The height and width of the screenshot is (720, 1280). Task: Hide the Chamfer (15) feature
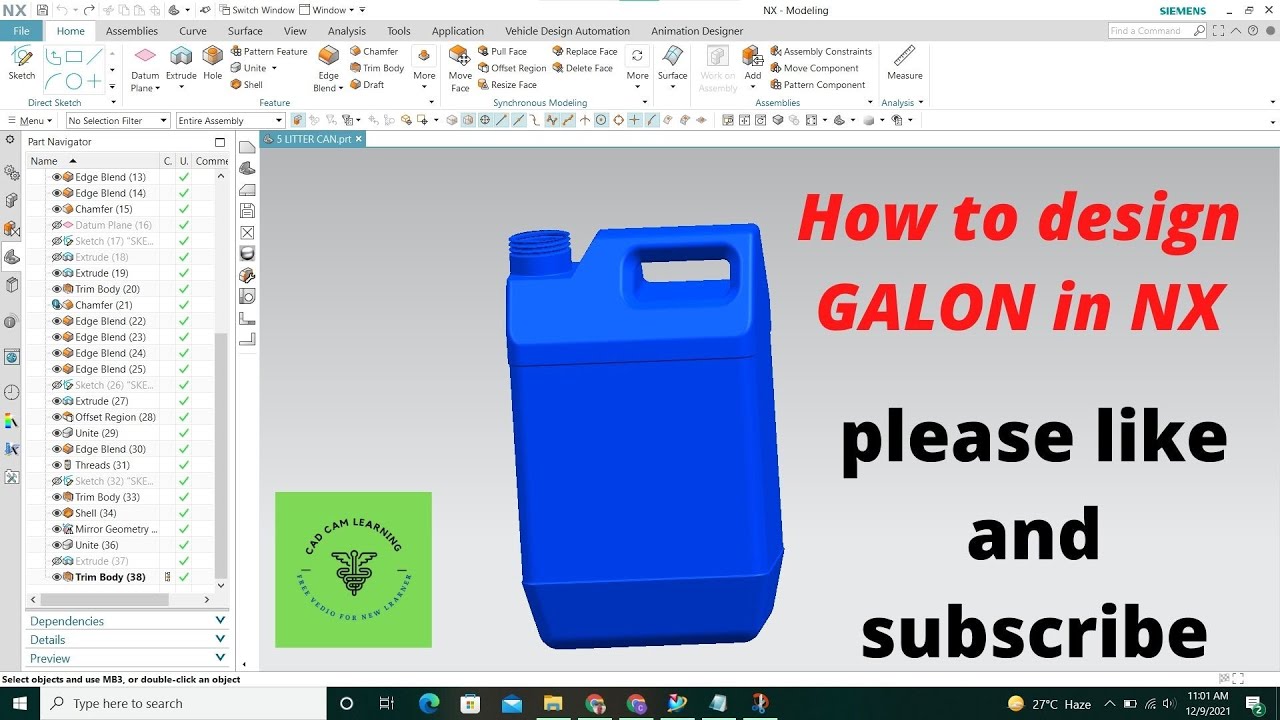pyautogui.click(x=56, y=209)
